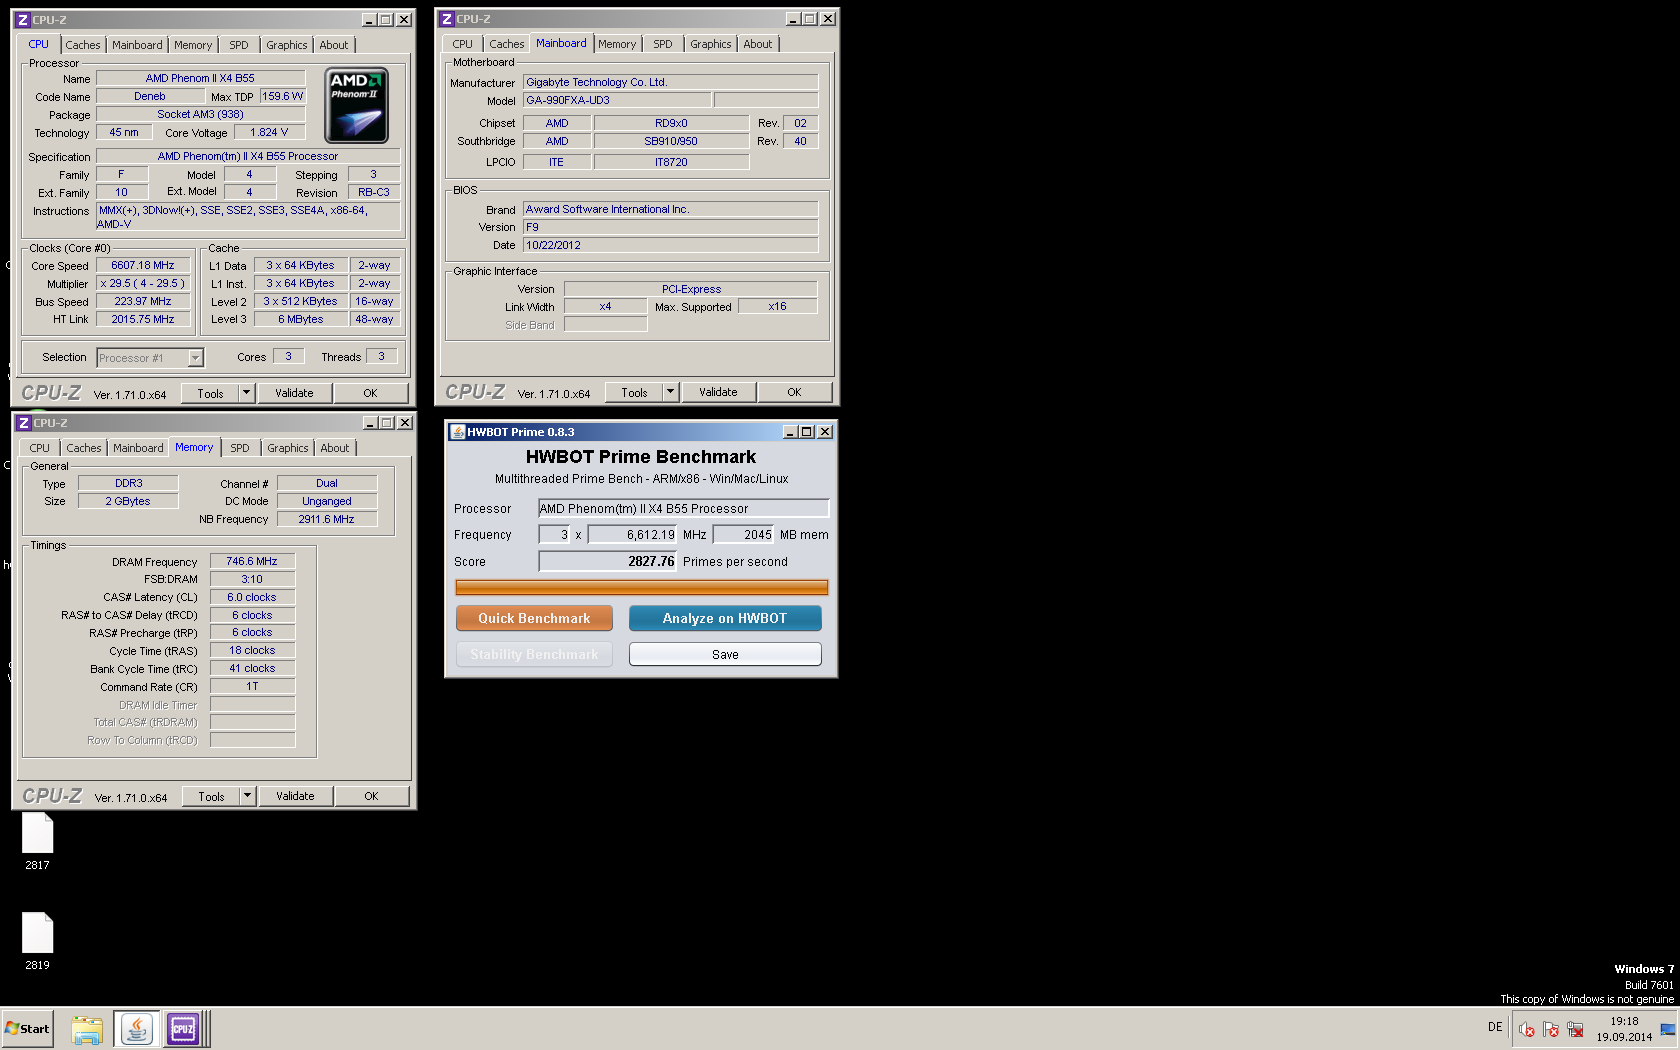Open SPD tab in CPU window

pos(239,45)
